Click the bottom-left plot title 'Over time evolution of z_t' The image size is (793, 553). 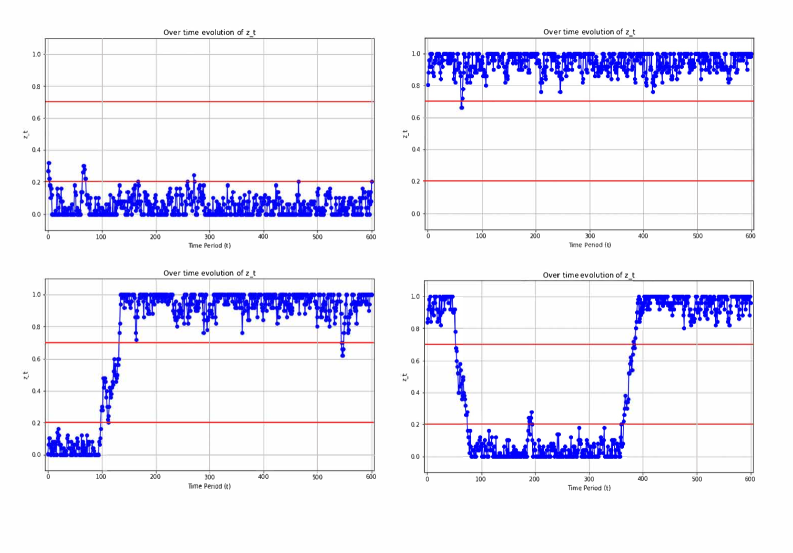[x=209, y=273]
